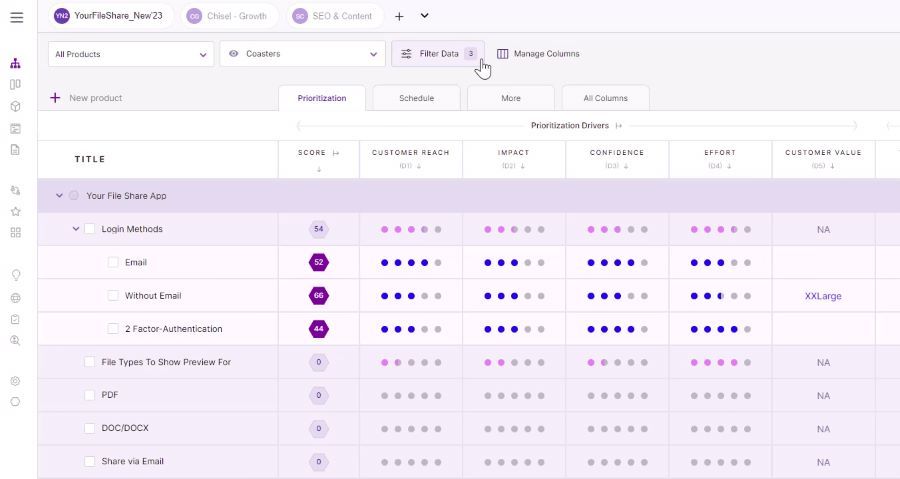The height and width of the screenshot is (479, 900).
Task: Open the All Products dropdown
Action: (131, 54)
